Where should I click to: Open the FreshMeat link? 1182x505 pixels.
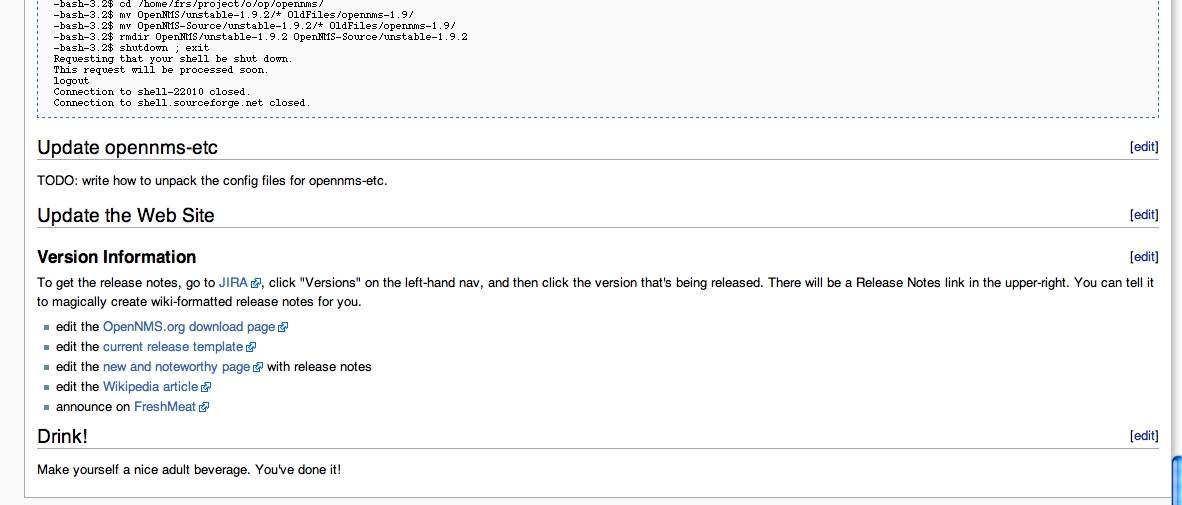point(164,407)
